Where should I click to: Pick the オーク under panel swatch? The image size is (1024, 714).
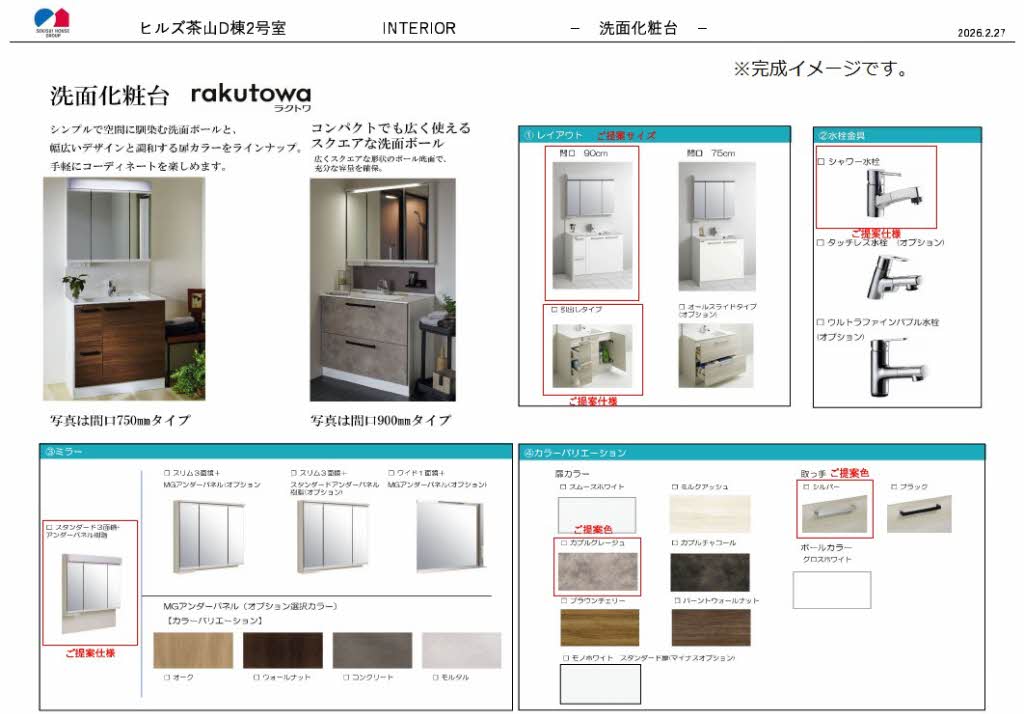point(193,651)
